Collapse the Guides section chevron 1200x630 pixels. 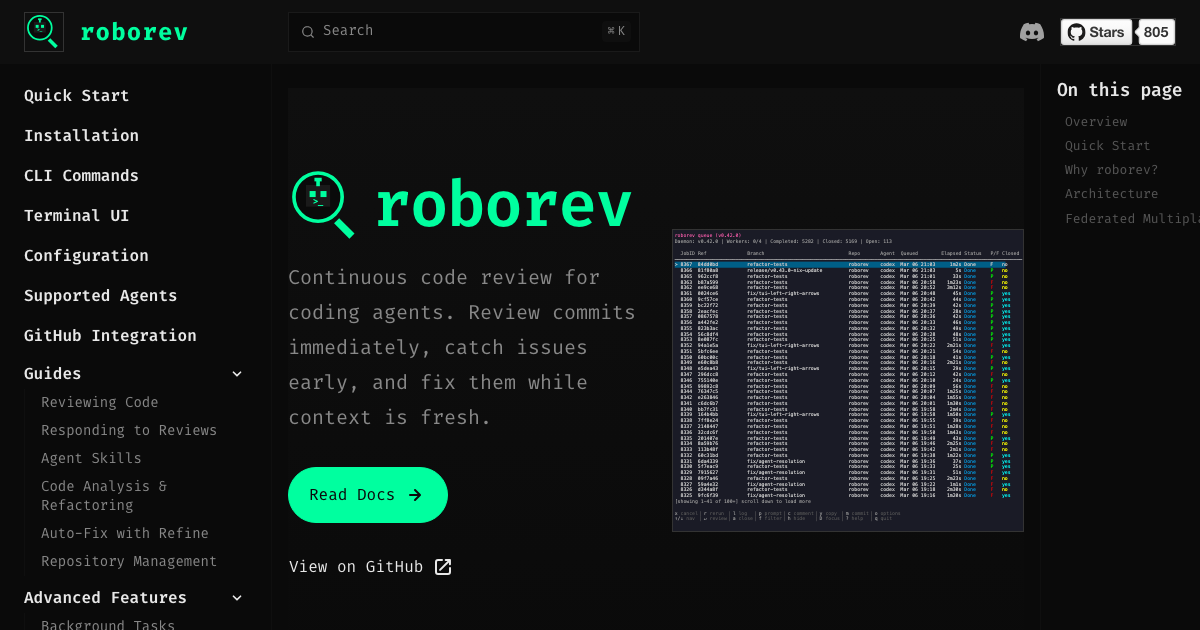tap(237, 374)
